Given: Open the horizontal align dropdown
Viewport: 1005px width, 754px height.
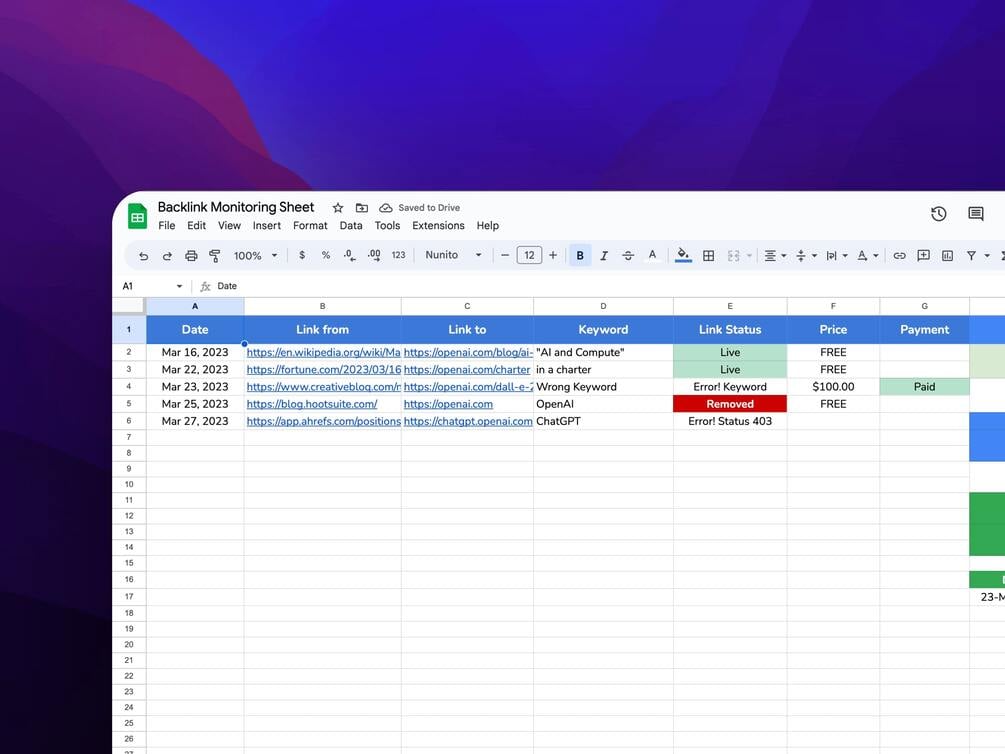Looking at the screenshot, I should [x=775, y=256].
